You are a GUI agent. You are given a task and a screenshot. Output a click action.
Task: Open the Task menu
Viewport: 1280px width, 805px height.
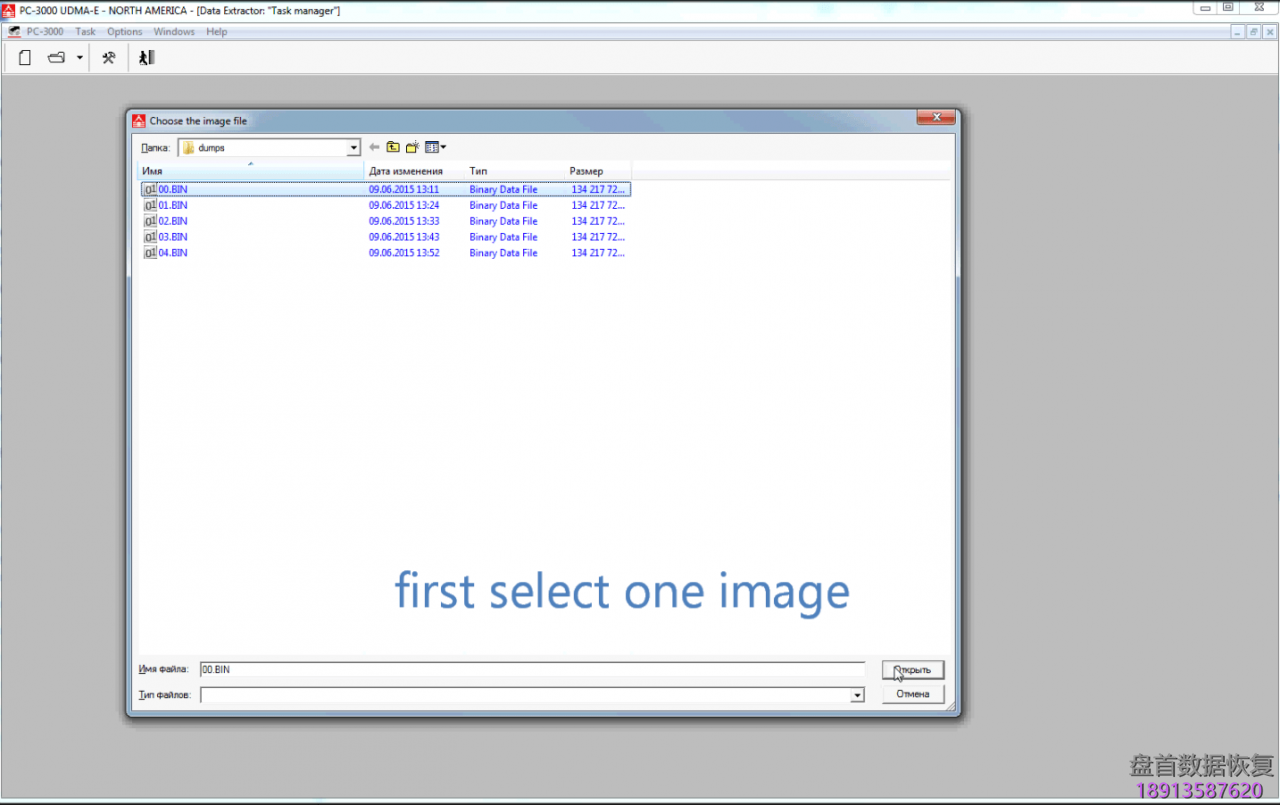tap(85, 31)
